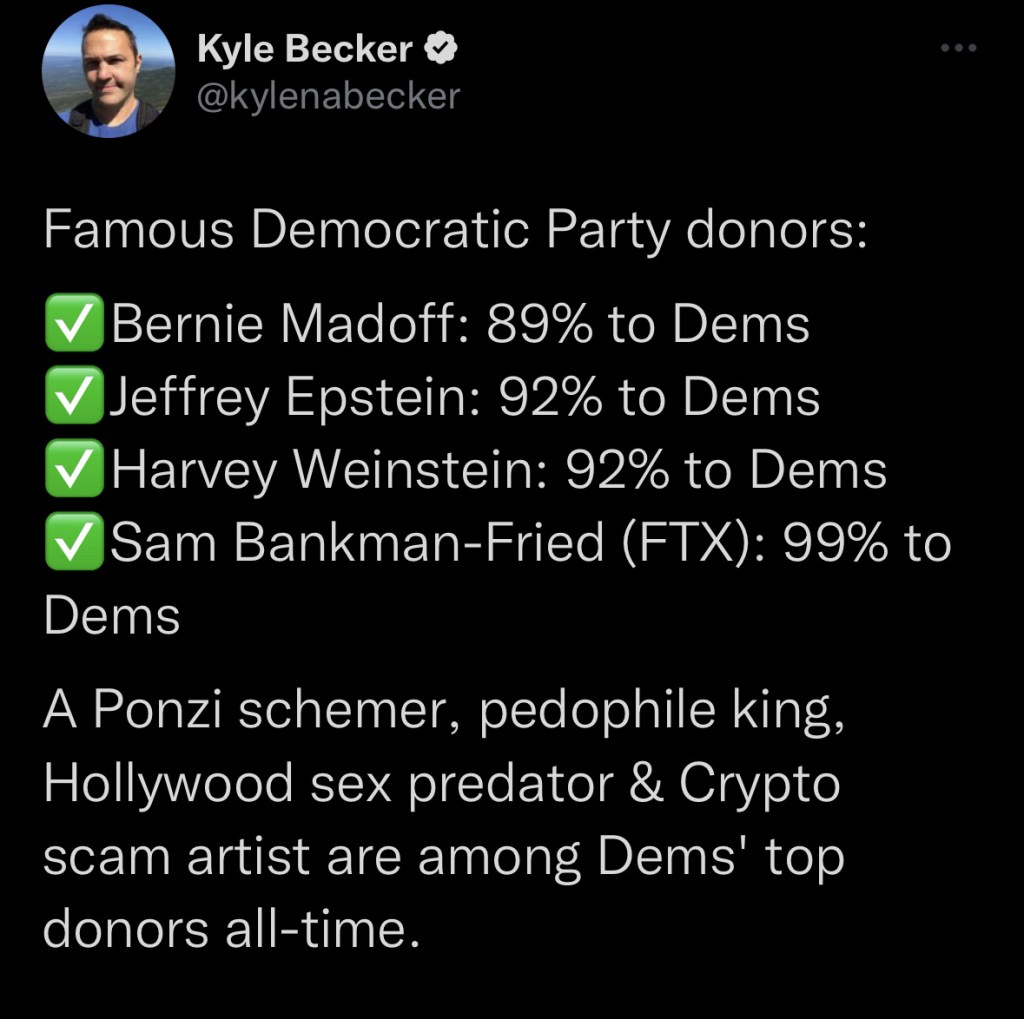This screenshot has height=1019, width=1024.
Task: Click the blue verified badge icon
Action: point(443,48)
